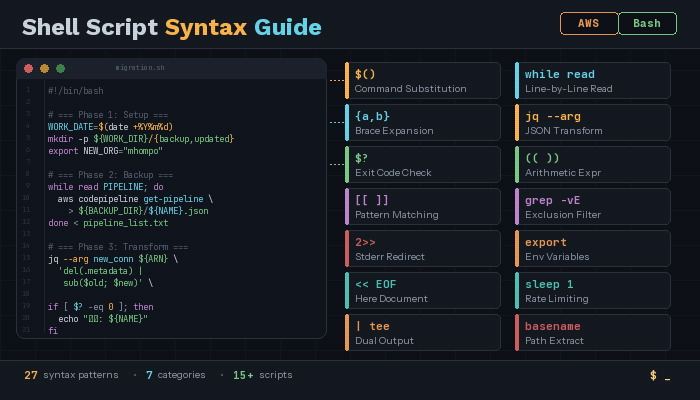Select the | tee Dual Output card
This screenshot has width=700, height=400.
click(x=423, y=333)
